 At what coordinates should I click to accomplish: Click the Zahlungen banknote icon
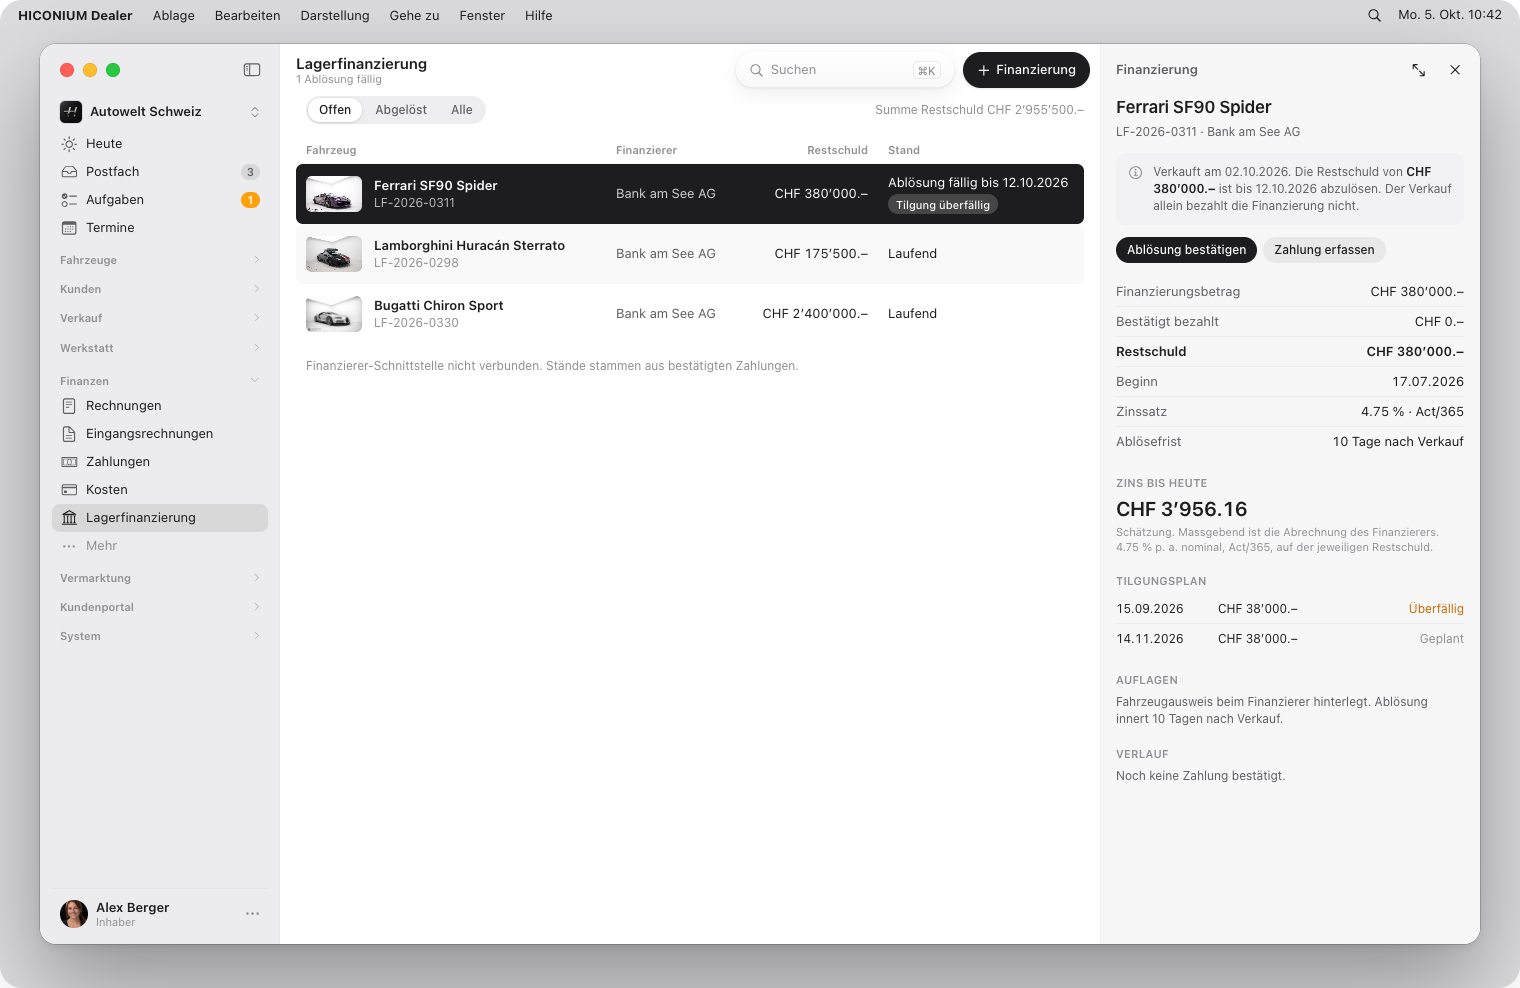coord(69,462)
